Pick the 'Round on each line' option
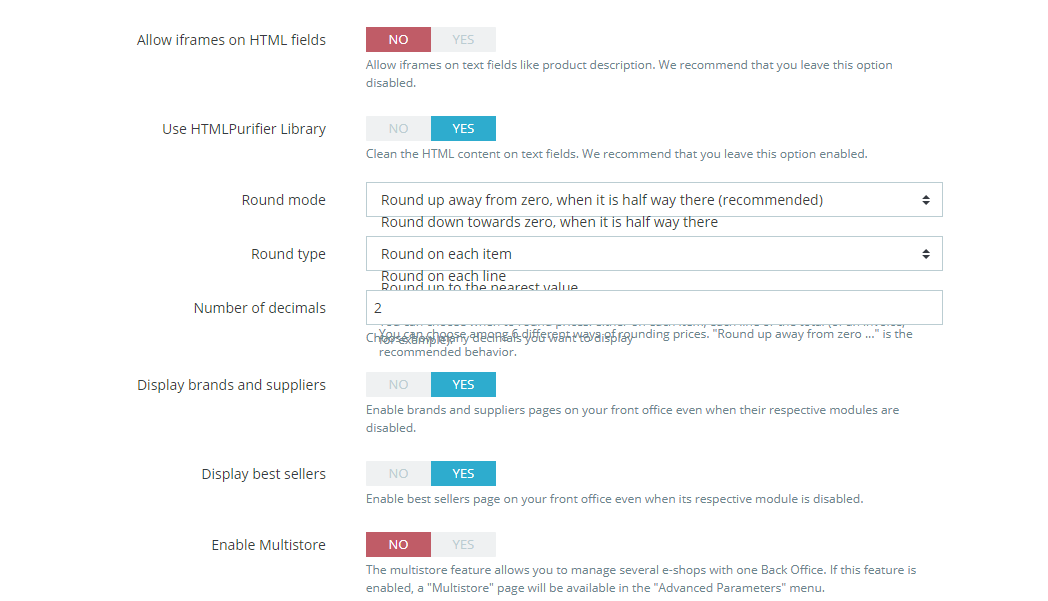This screenshot has height=601, width=1048. pyautogui.click(x=443, y=276)
